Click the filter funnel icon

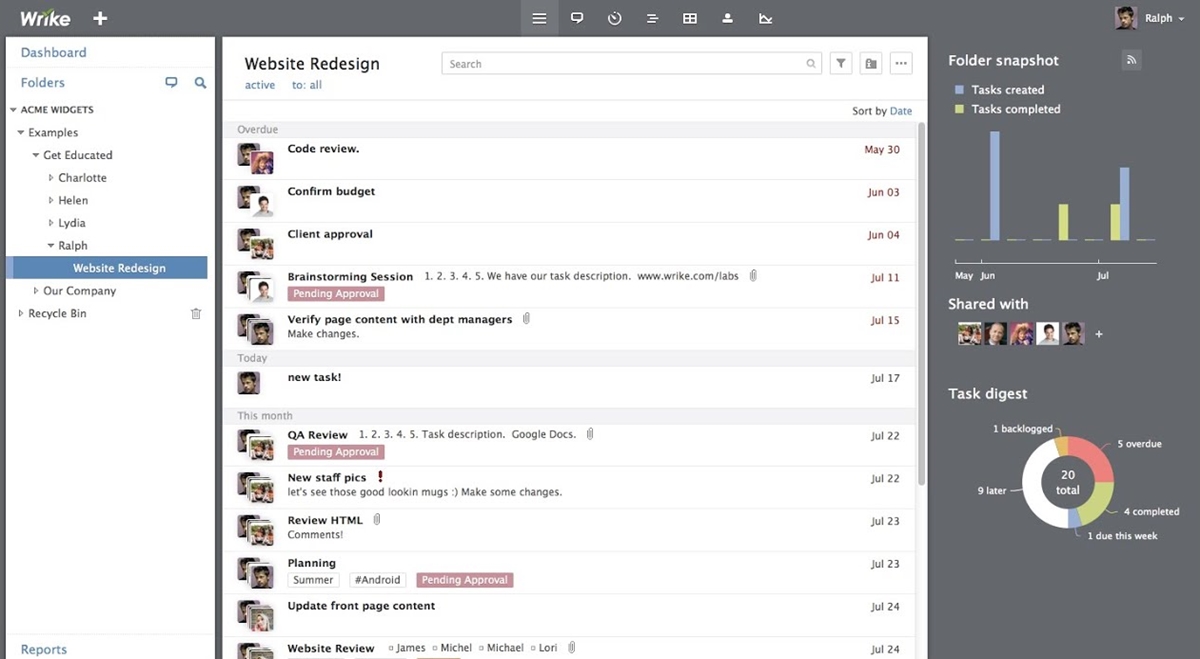[x=841, y=64]
